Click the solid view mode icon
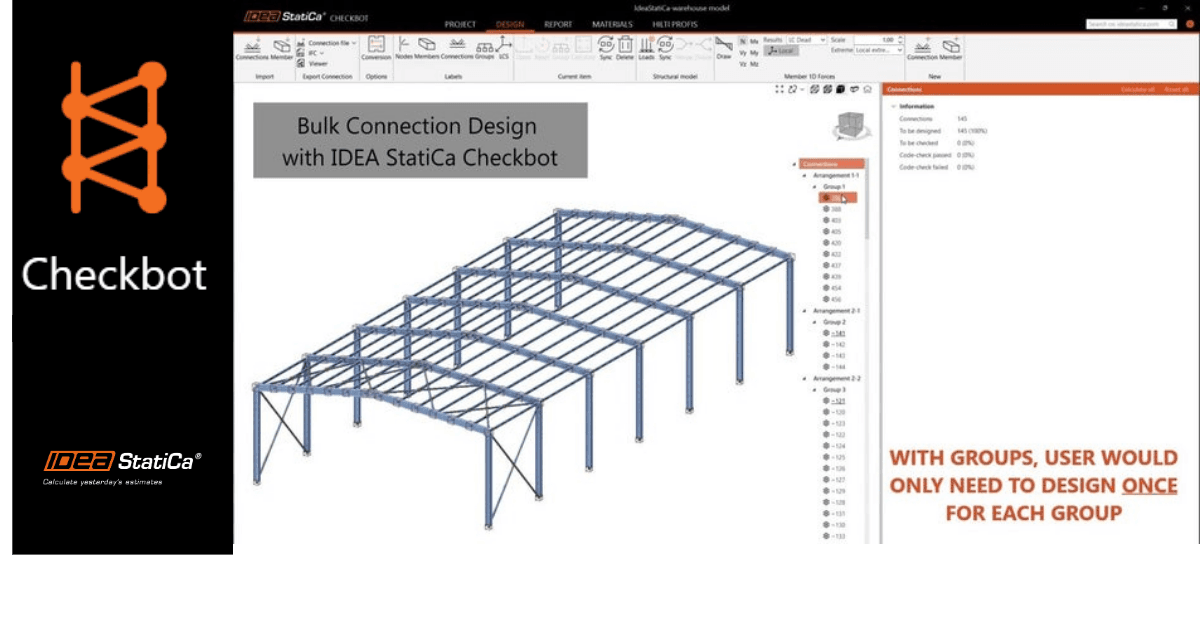This screenshot has height=630, width=1200. click(x=841, y=89)
